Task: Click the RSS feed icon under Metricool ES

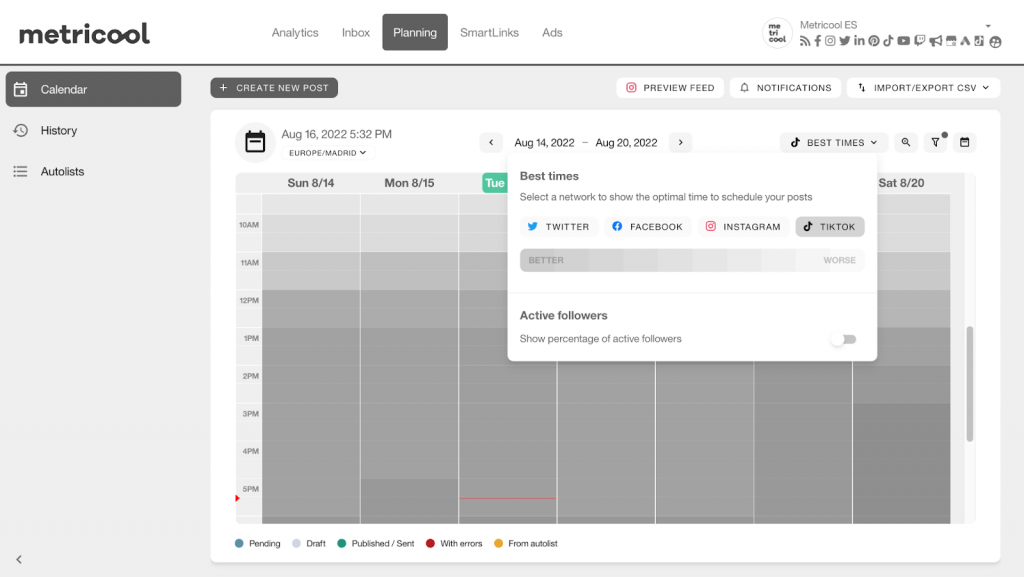Action: 805,41
